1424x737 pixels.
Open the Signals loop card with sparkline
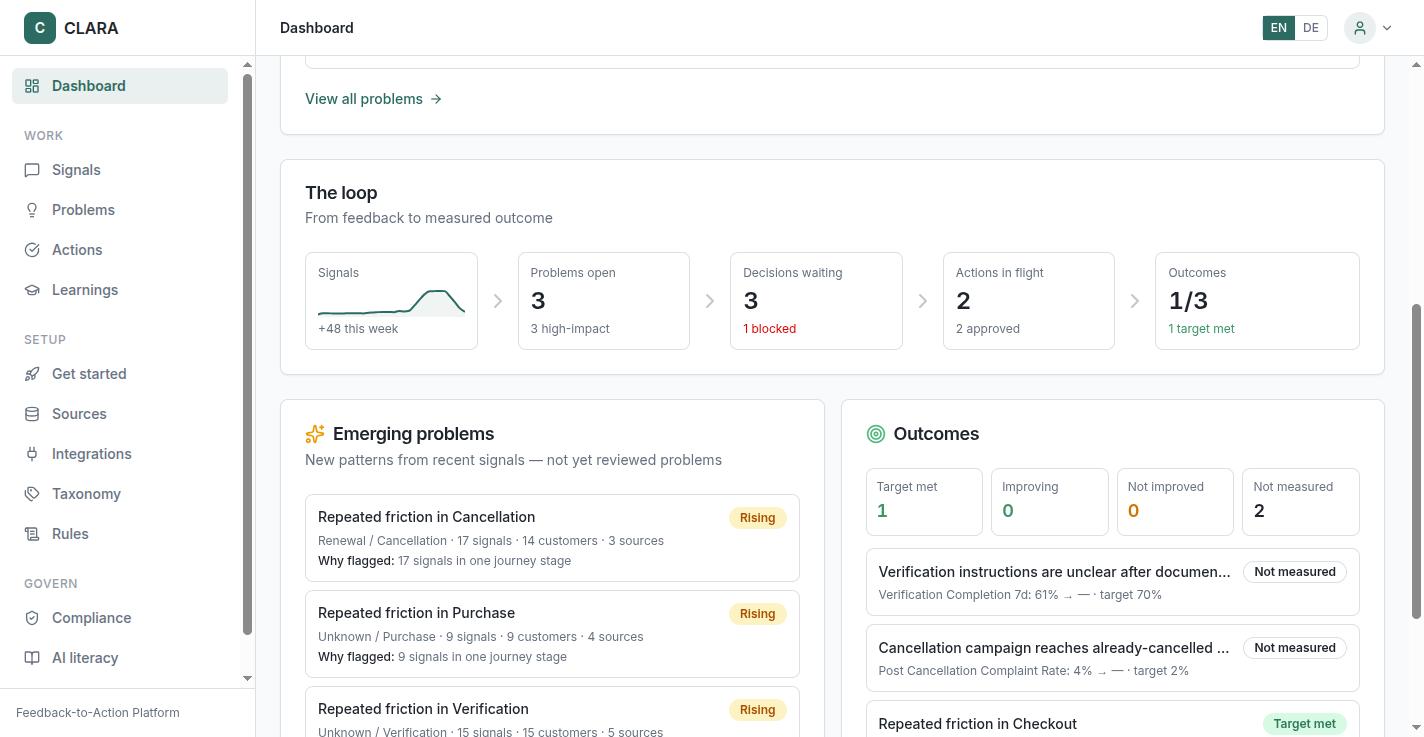(391, 301)
